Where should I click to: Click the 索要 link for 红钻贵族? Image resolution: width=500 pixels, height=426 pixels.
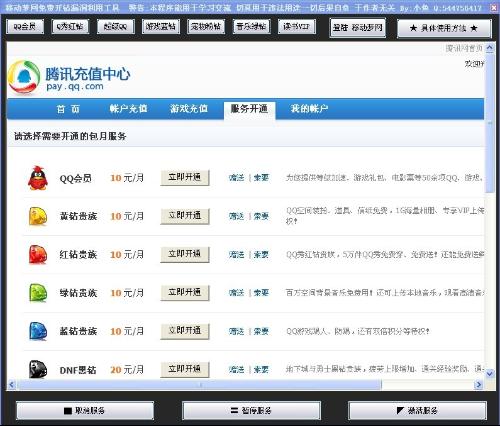click(x=261, y=255)
